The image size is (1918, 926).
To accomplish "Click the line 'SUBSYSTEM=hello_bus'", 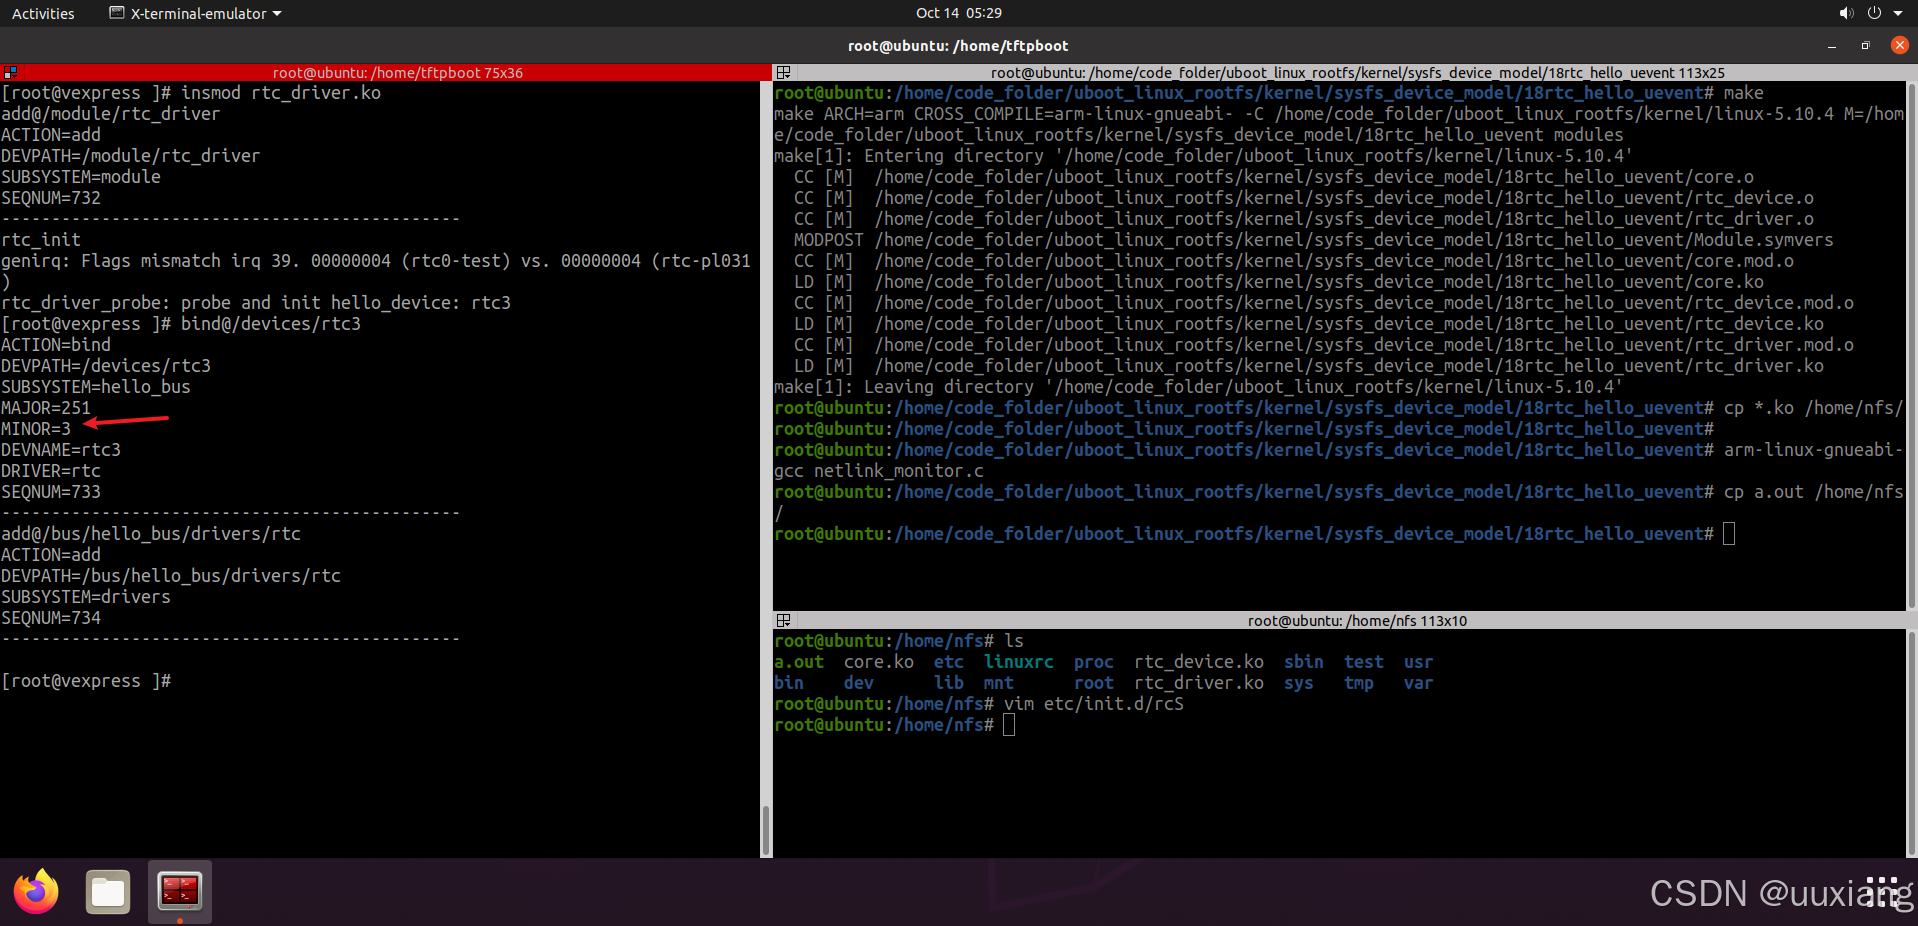I will coord(96,387).
